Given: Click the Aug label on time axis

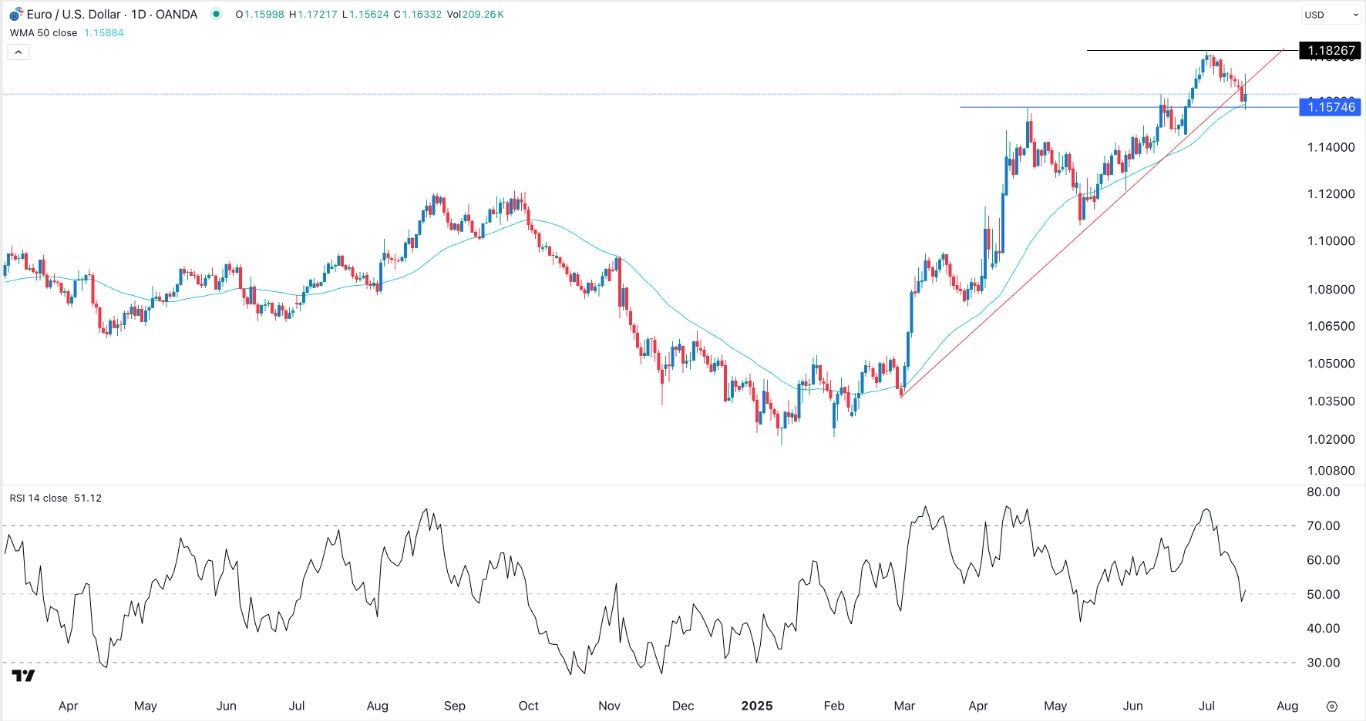Looking at the screenshot, I should 1288,705.
